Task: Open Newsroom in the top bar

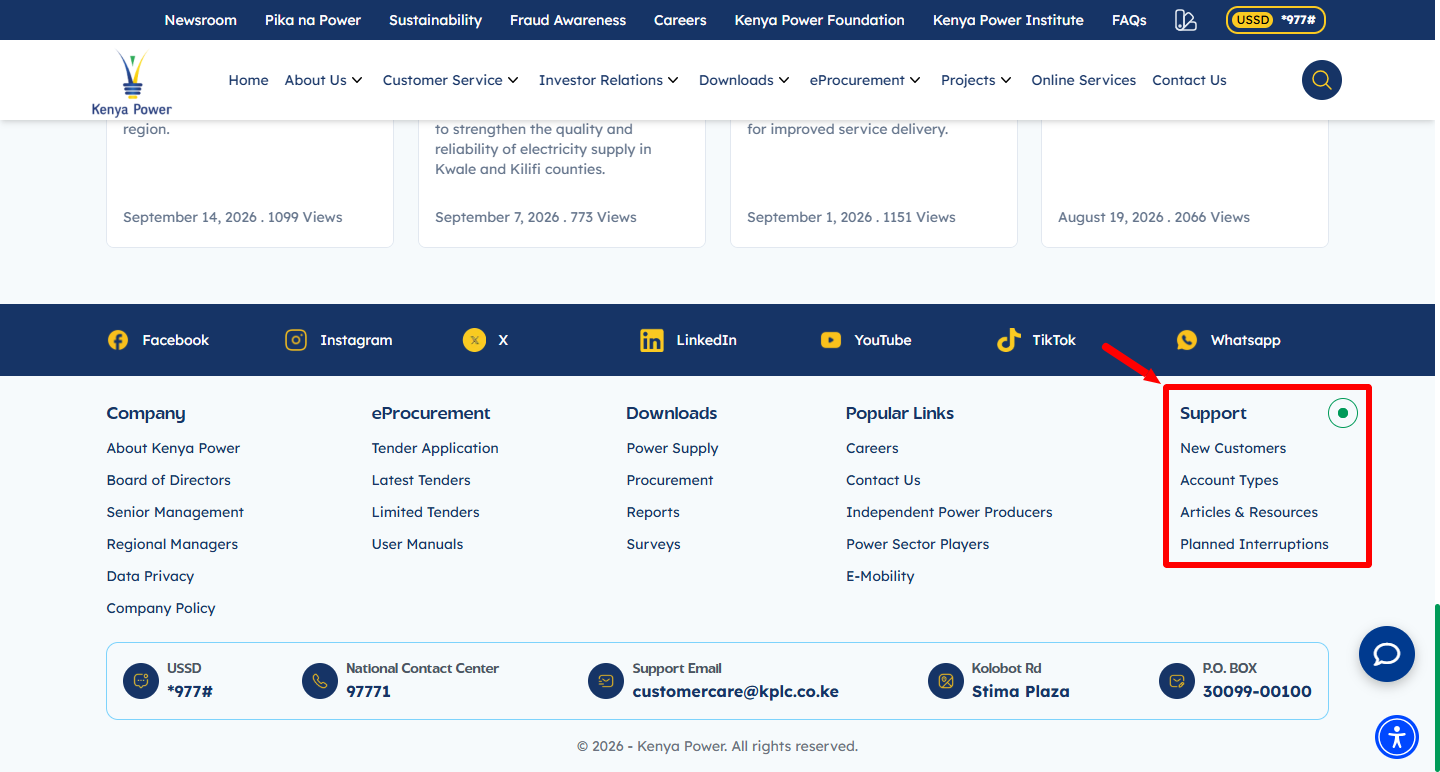Action: [201, 20]
